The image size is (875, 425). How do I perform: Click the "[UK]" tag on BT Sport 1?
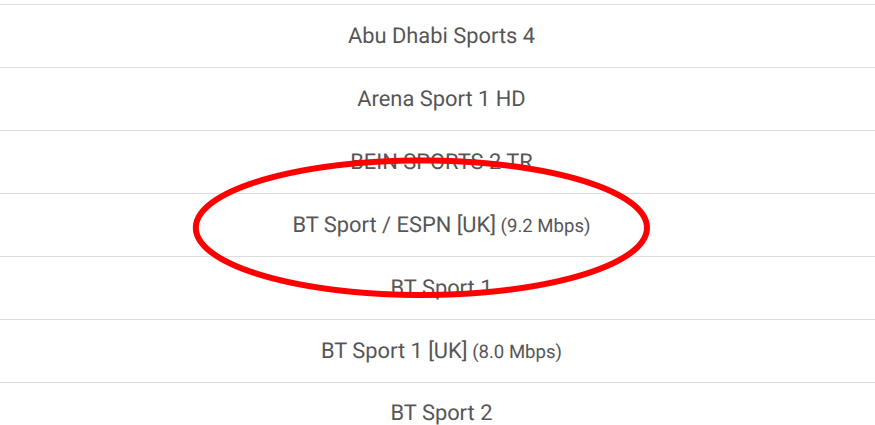[447, 351]
